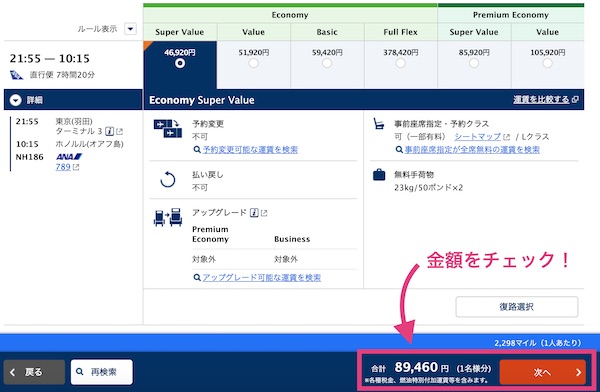Click the 事前座席指定 seat icon

click(x=379, y=124)
